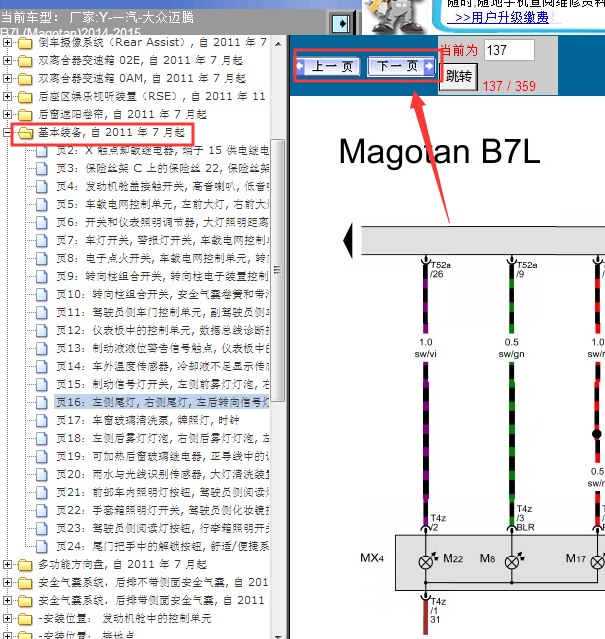Click folder icon of 多功能方向盘
The image size is (605, 639).
(25, 565)
